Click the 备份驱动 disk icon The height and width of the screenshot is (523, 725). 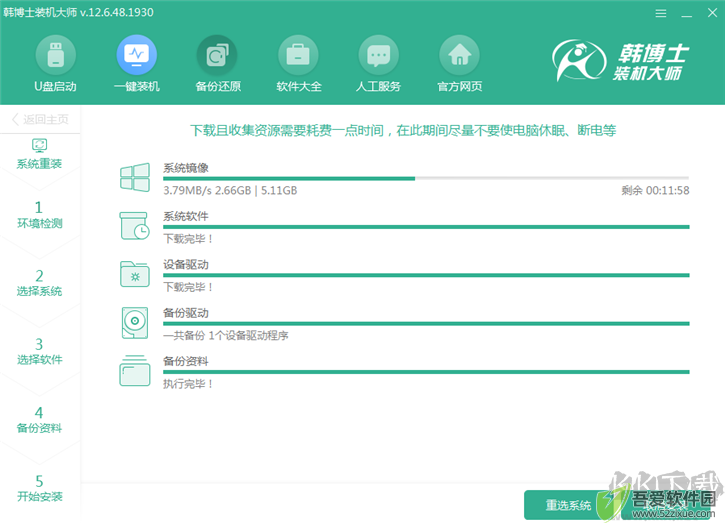tap(135, 322)
